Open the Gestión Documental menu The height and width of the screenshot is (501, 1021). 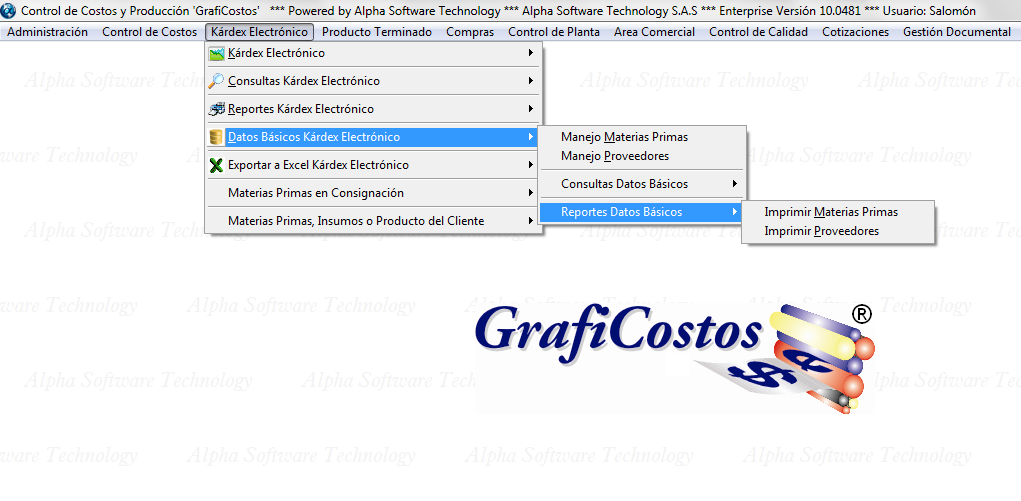coord(956,32)
